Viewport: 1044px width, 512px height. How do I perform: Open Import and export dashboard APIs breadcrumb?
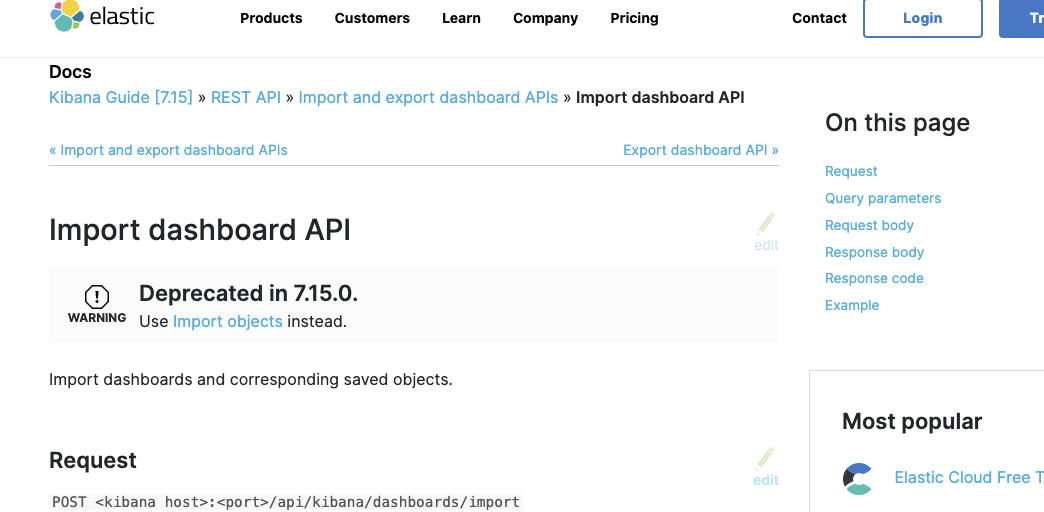coord(428,97)
